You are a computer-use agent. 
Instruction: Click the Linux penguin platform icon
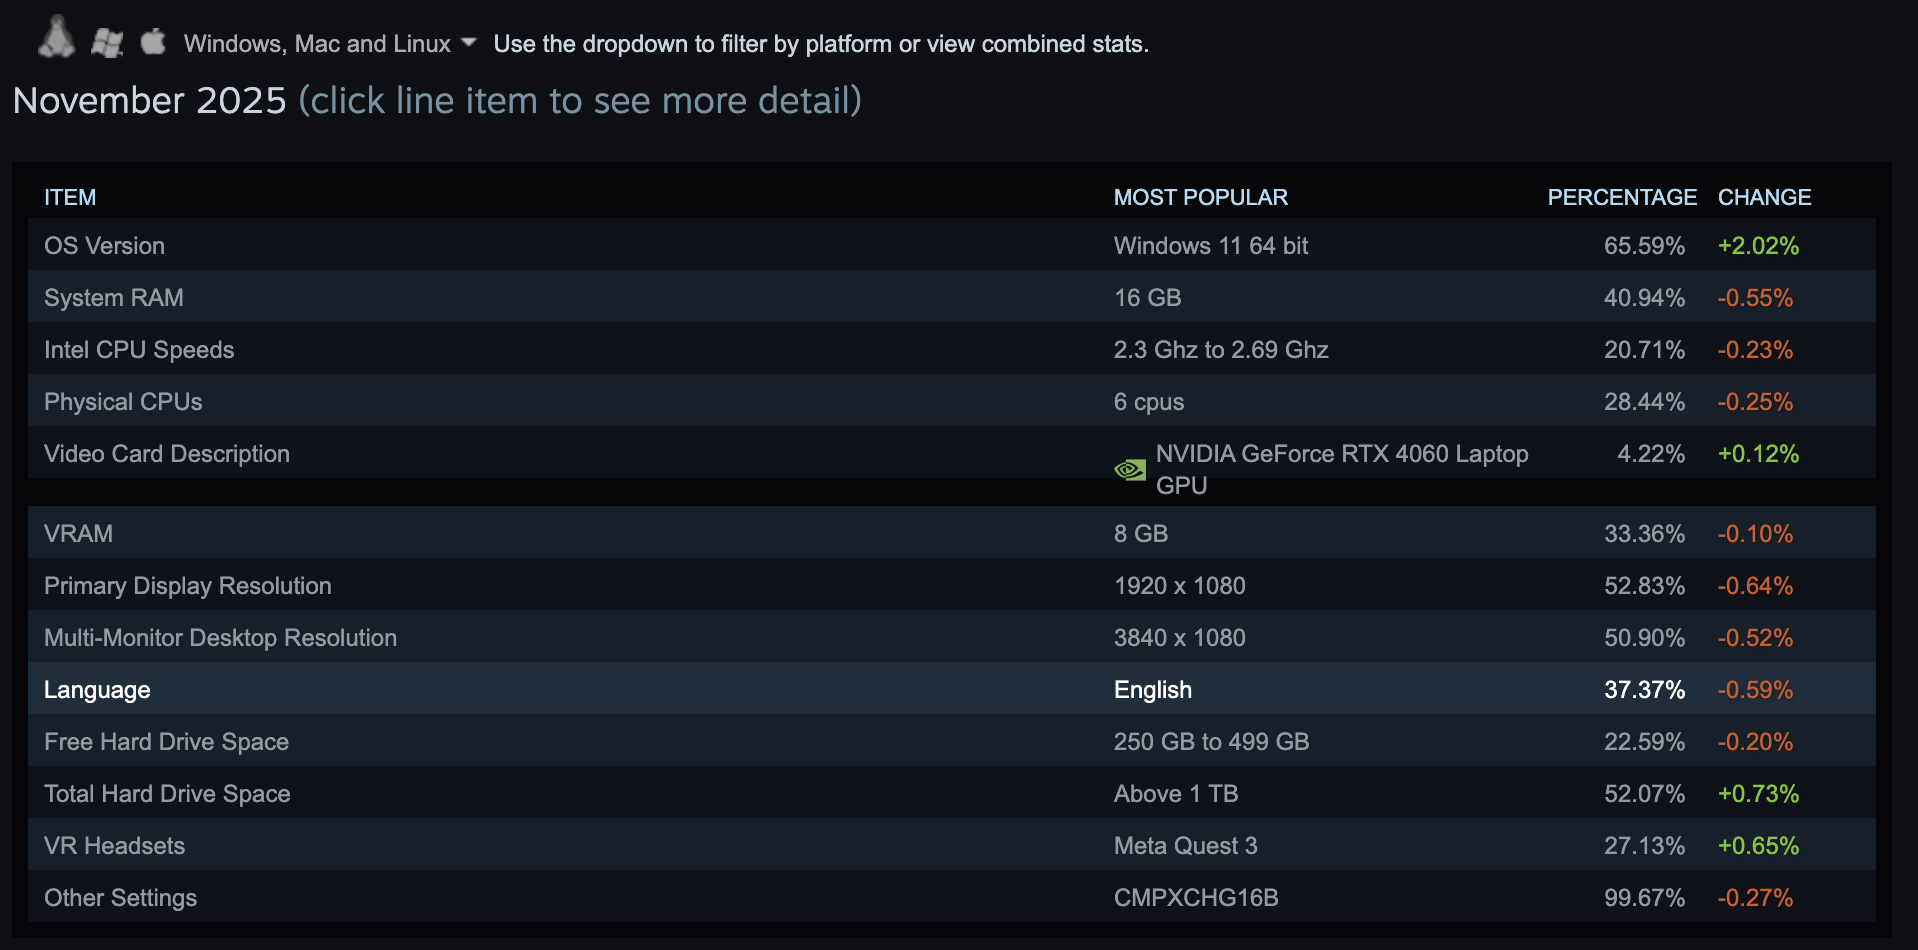click(57, 38)
